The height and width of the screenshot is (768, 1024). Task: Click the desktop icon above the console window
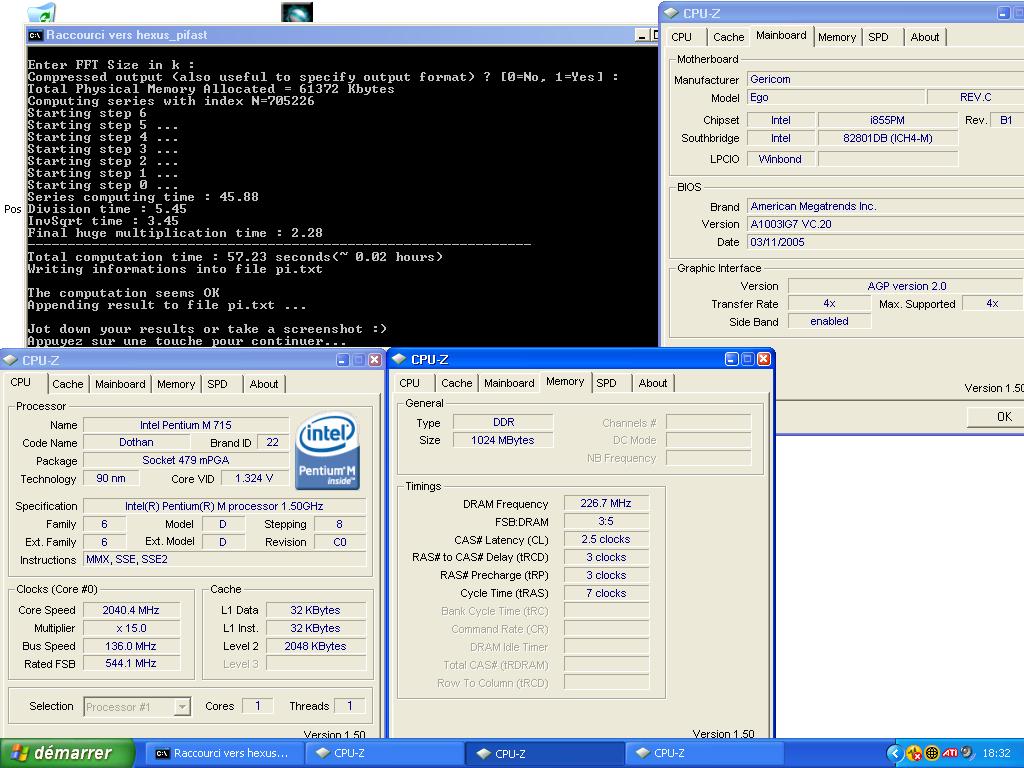coord(297,12)
